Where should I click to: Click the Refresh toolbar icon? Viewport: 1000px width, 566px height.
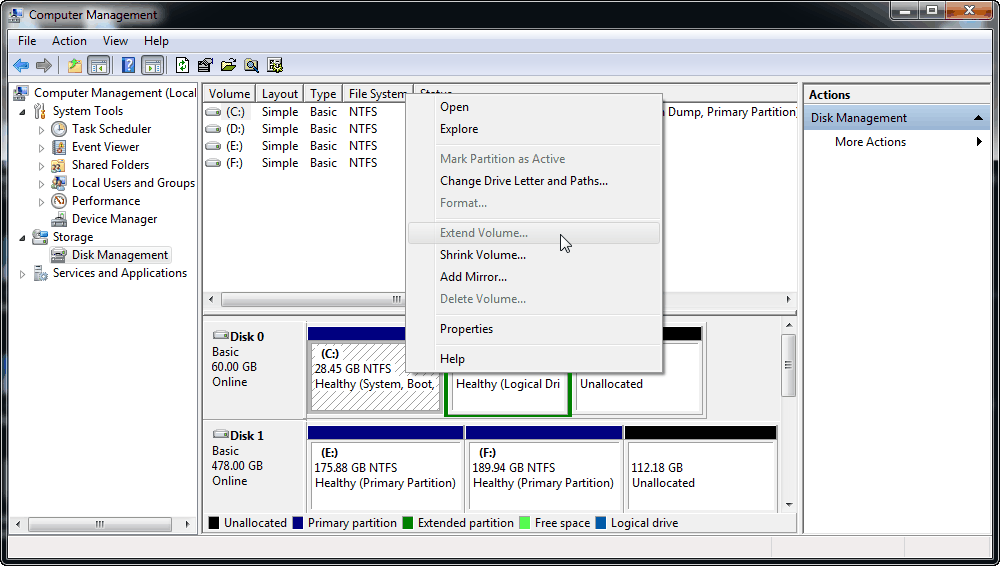182,65
